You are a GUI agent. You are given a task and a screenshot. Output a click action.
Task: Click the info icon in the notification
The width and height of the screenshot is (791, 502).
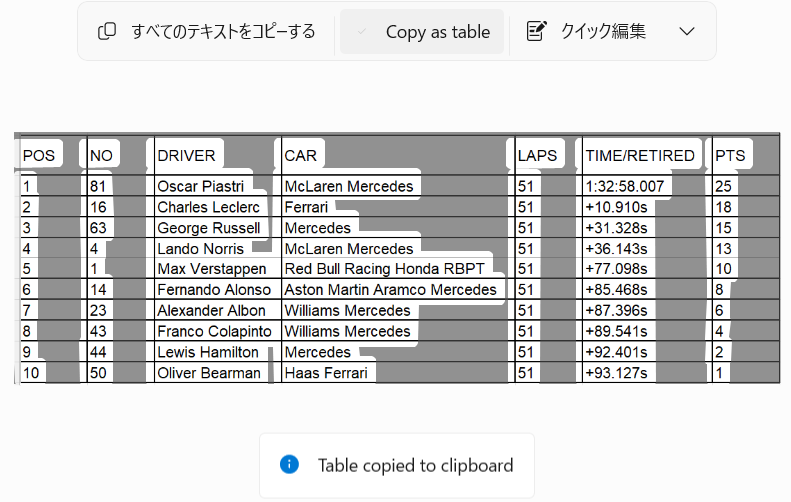[x=290, y=464]
